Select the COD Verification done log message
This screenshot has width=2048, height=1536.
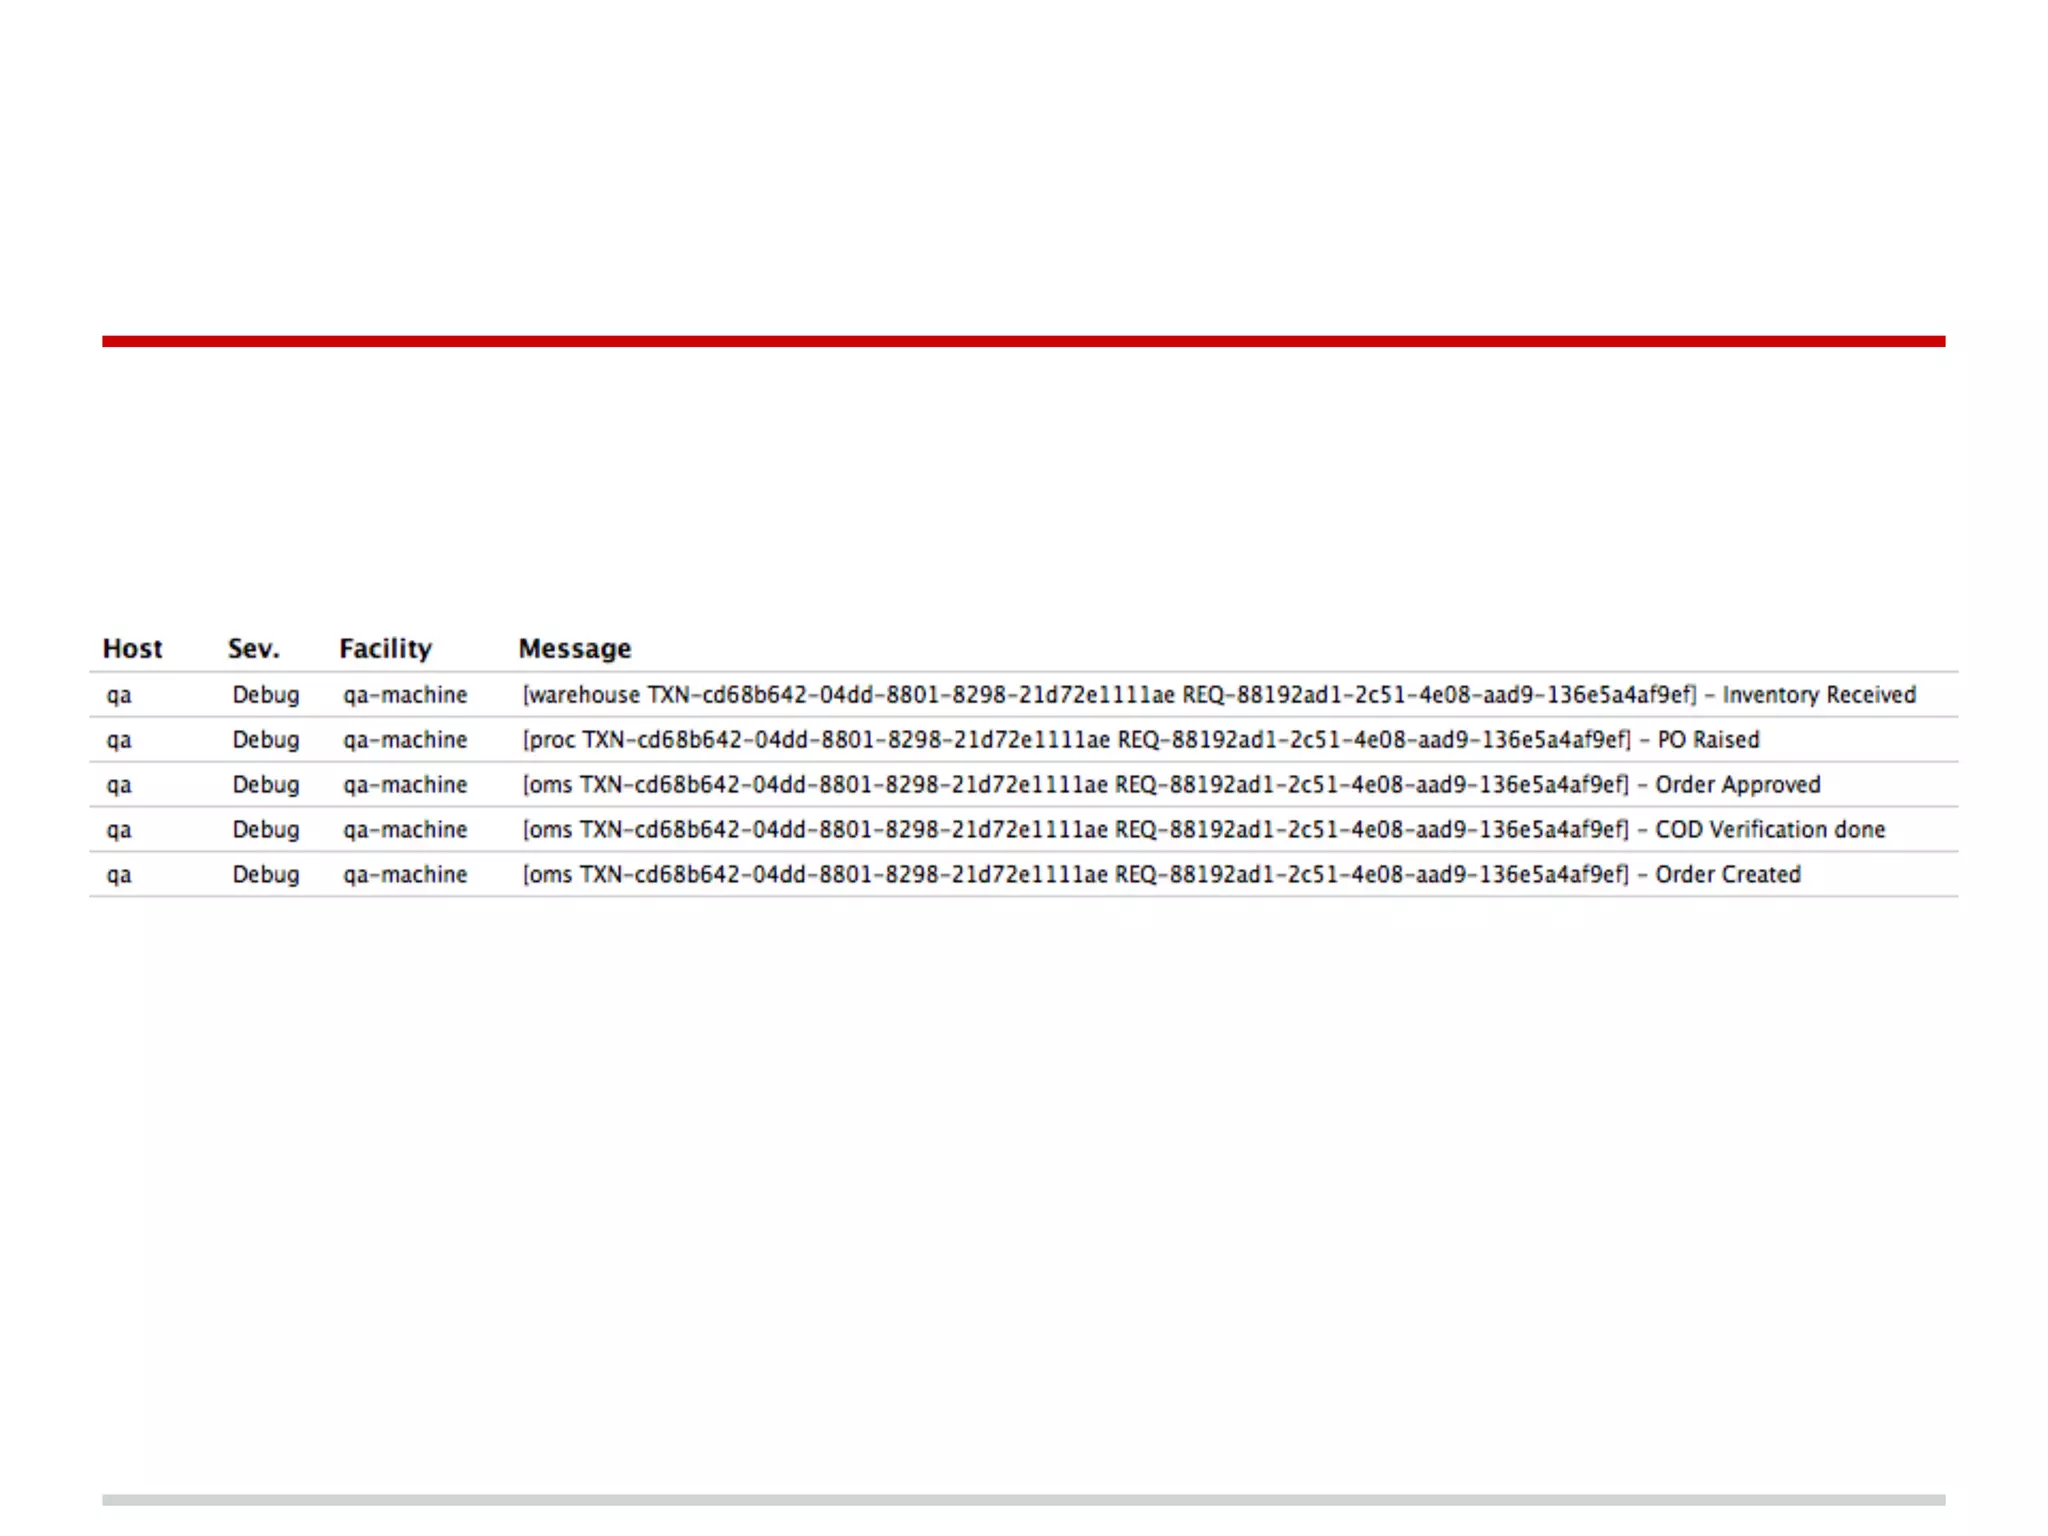[x=1204, y=830]
